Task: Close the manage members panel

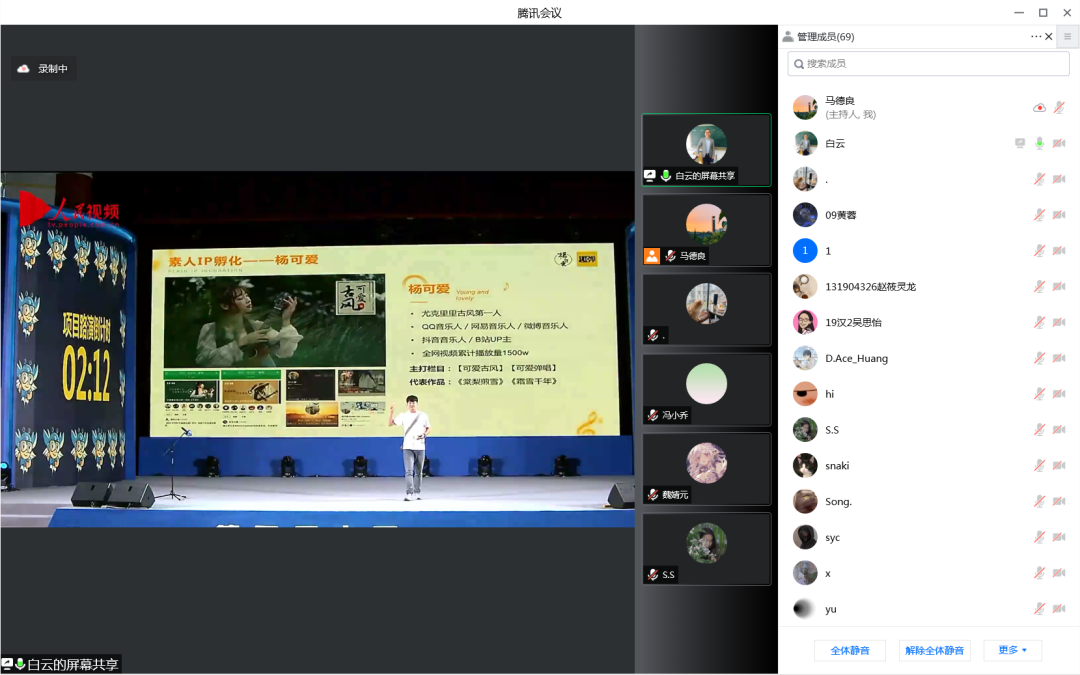Action: [x=1049, y=37]
